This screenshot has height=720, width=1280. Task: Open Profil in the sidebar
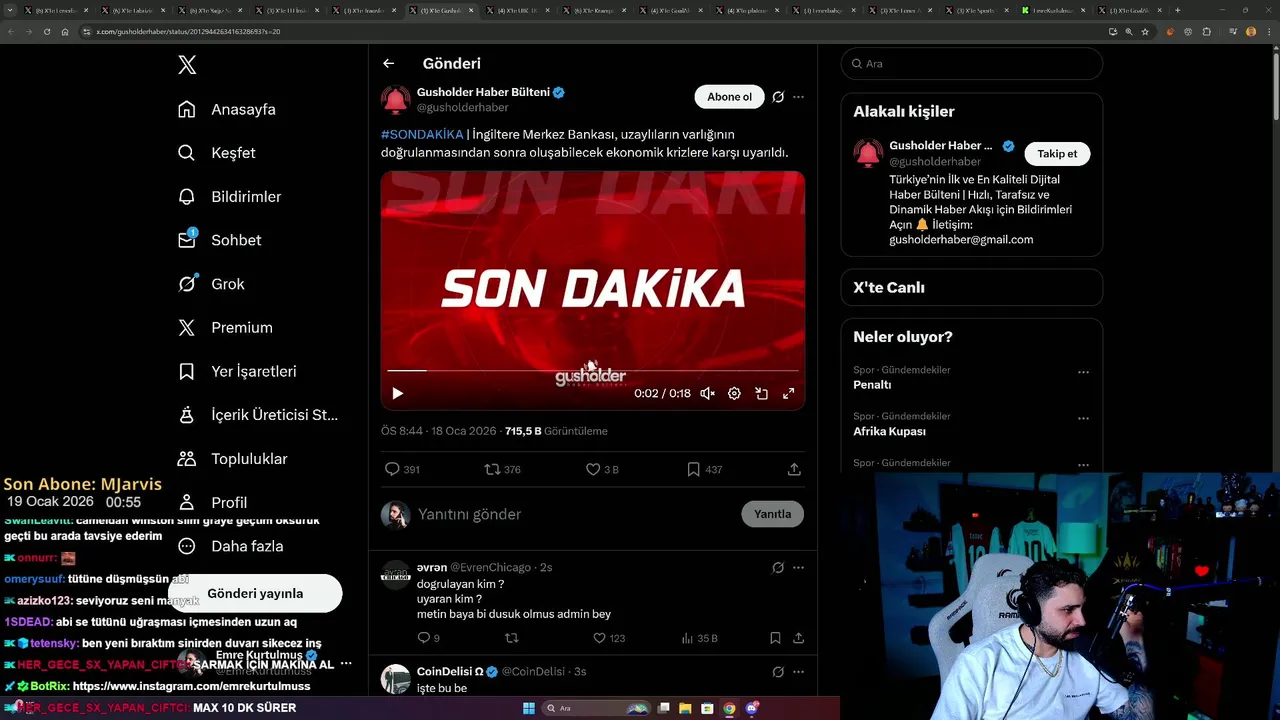212,502
